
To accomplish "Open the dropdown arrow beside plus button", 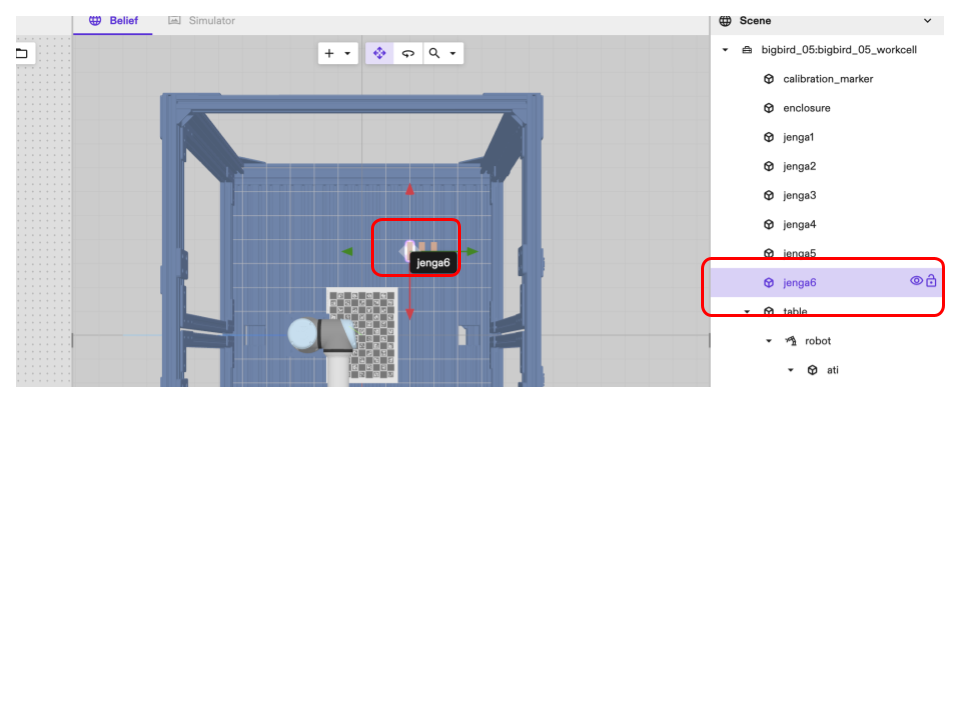I will [x=348, y=53].
